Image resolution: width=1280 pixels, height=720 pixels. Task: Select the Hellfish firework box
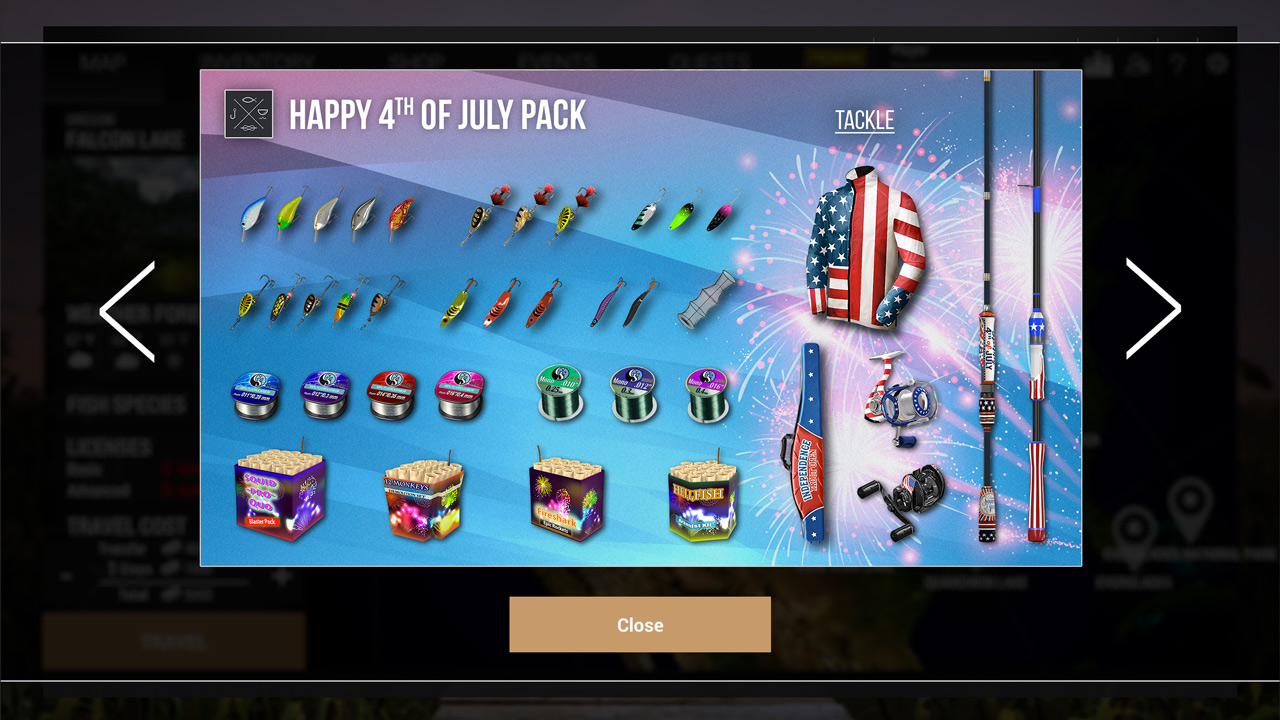tap(703, 497)
